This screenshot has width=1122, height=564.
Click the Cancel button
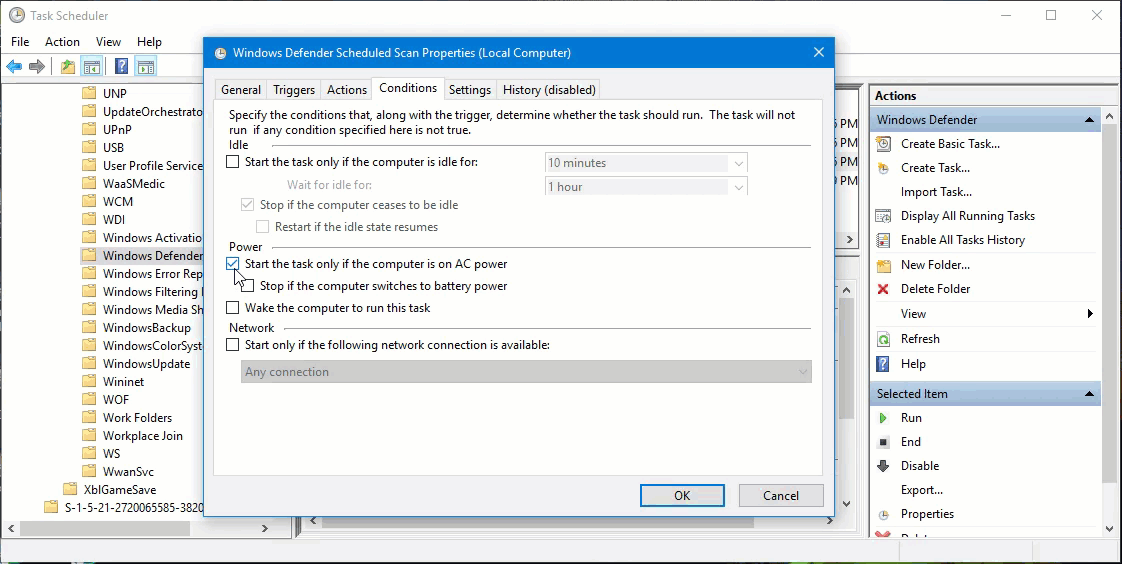[781, 495]
